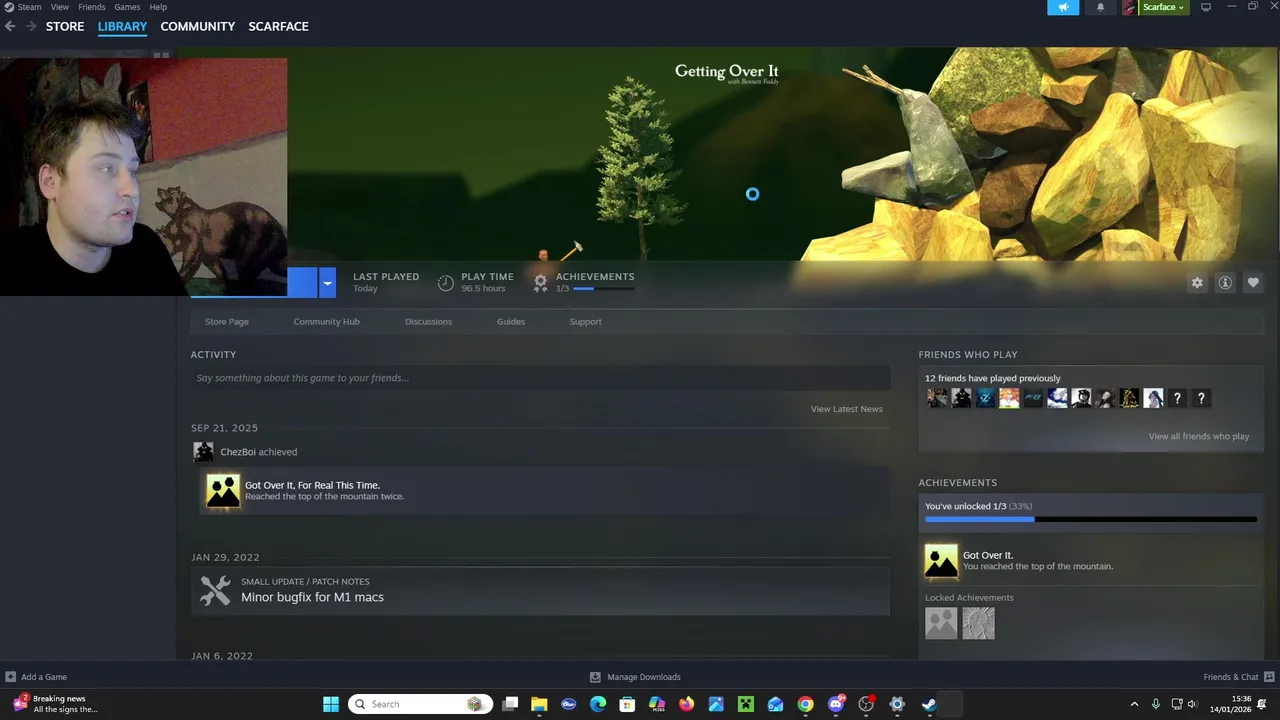Click the Manage Downloads icon
1280x720 pixels.
click(x=595, y=677)
